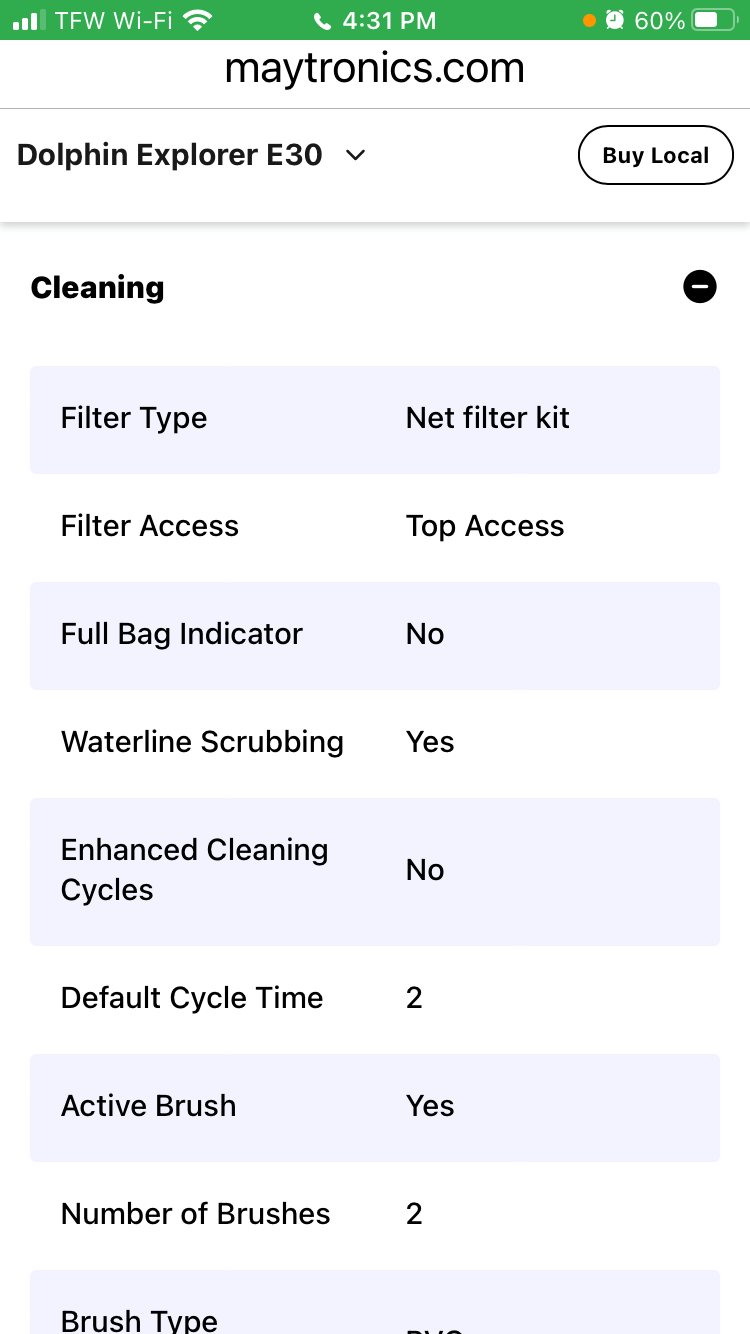Tap the maytronics.com address bar
The height and width of the screenshot is (1334, 750).
point(375,68)
